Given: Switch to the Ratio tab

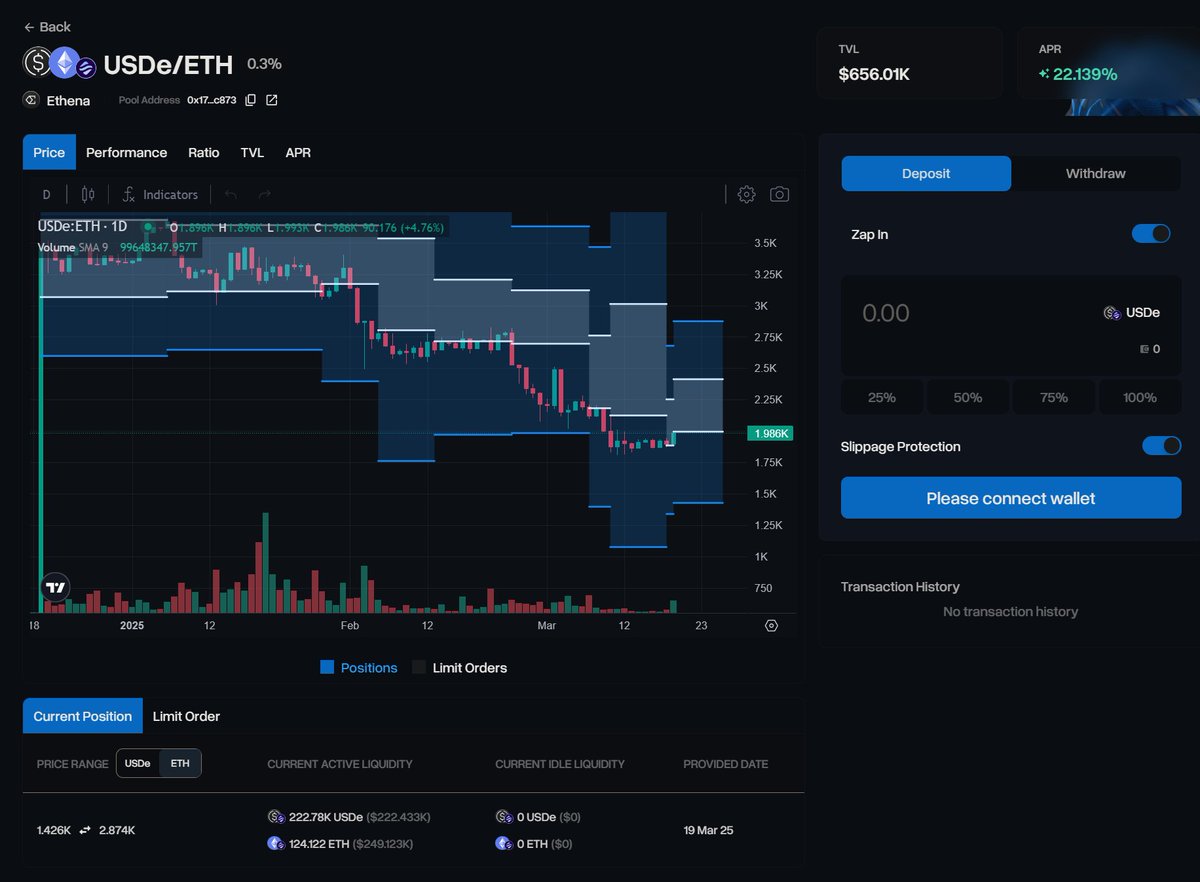Looking at the screenshot, I should (x=204, y=153).
